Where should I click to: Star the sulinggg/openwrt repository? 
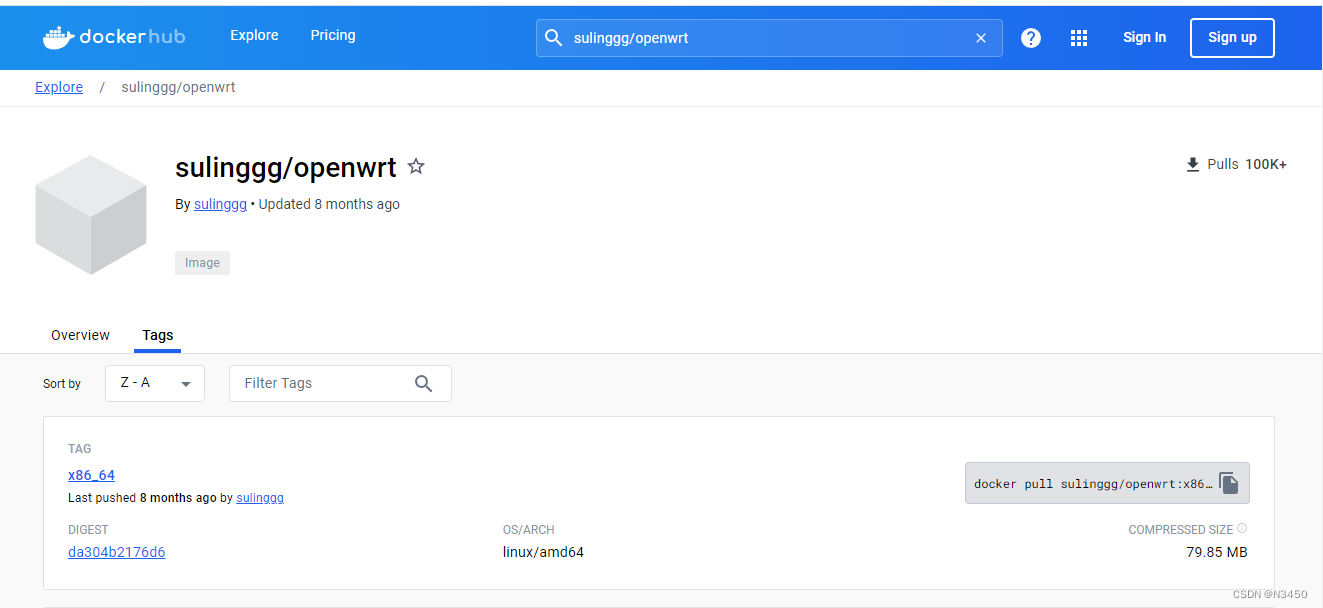click(416, 166)
